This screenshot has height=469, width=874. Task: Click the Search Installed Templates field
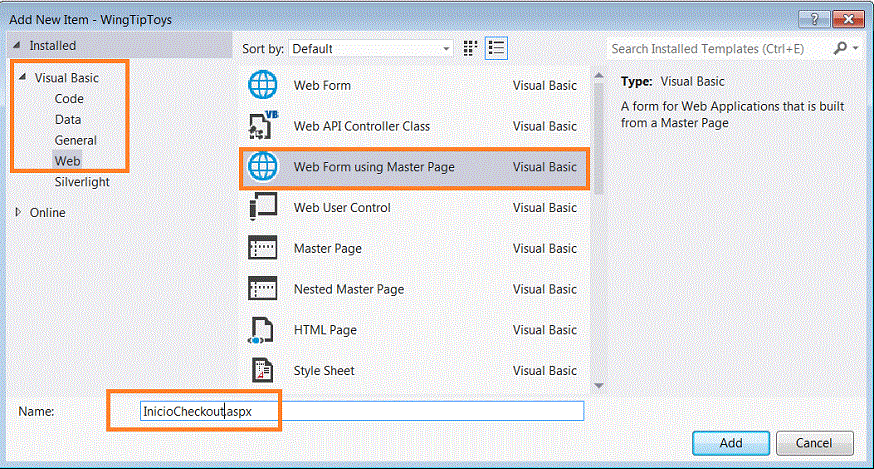click(x=720, y=48)
